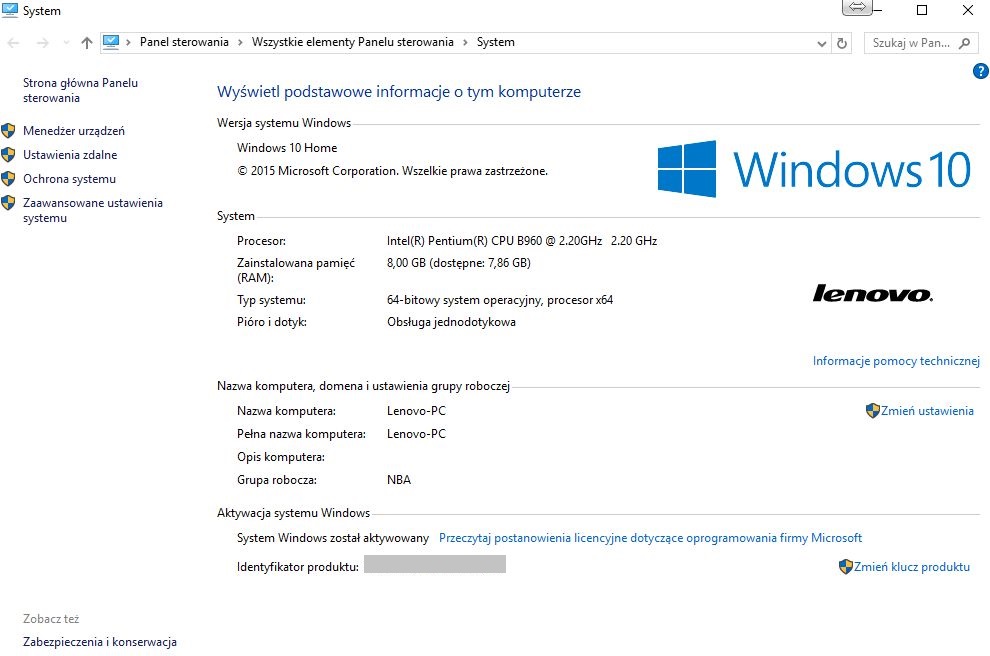Click the Windows 10 flag logo
The width and height of the screenshot is (990, 656).
click(x=687, y=169)
